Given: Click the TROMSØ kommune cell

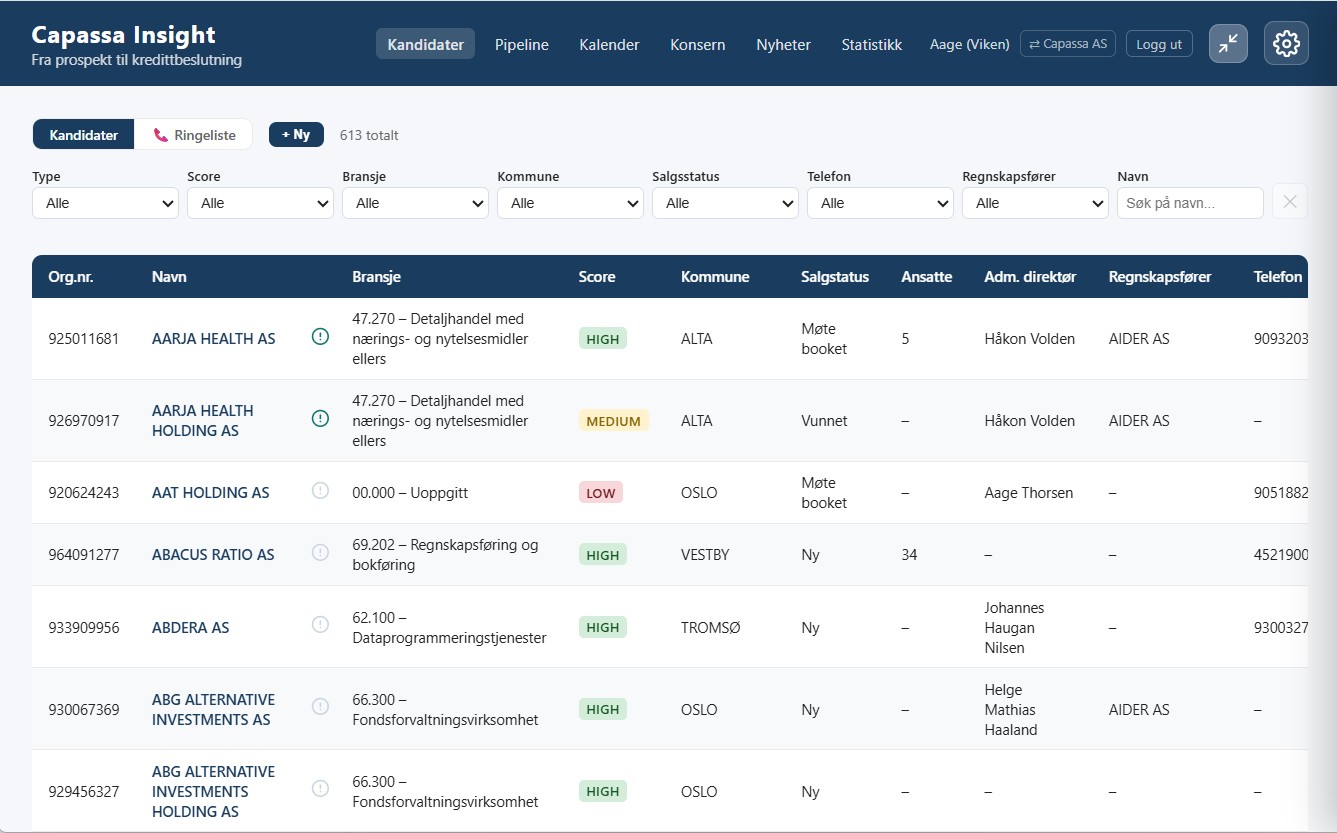Looking at the screenshot, I should coord(710,628).
